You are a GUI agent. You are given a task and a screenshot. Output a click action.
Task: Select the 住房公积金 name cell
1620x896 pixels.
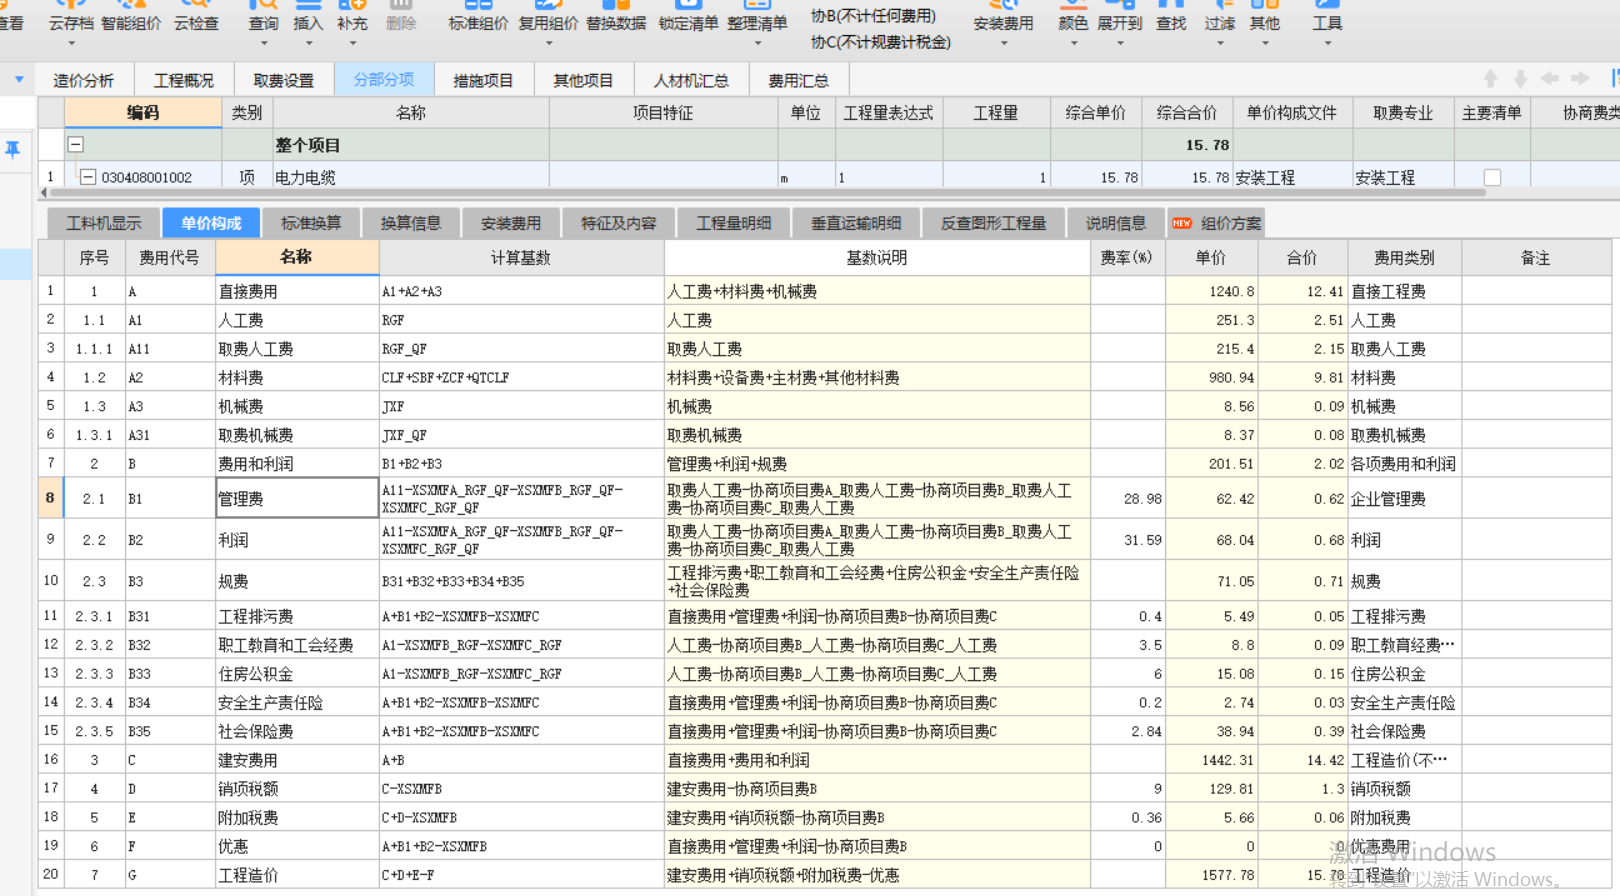click(297, 674)
